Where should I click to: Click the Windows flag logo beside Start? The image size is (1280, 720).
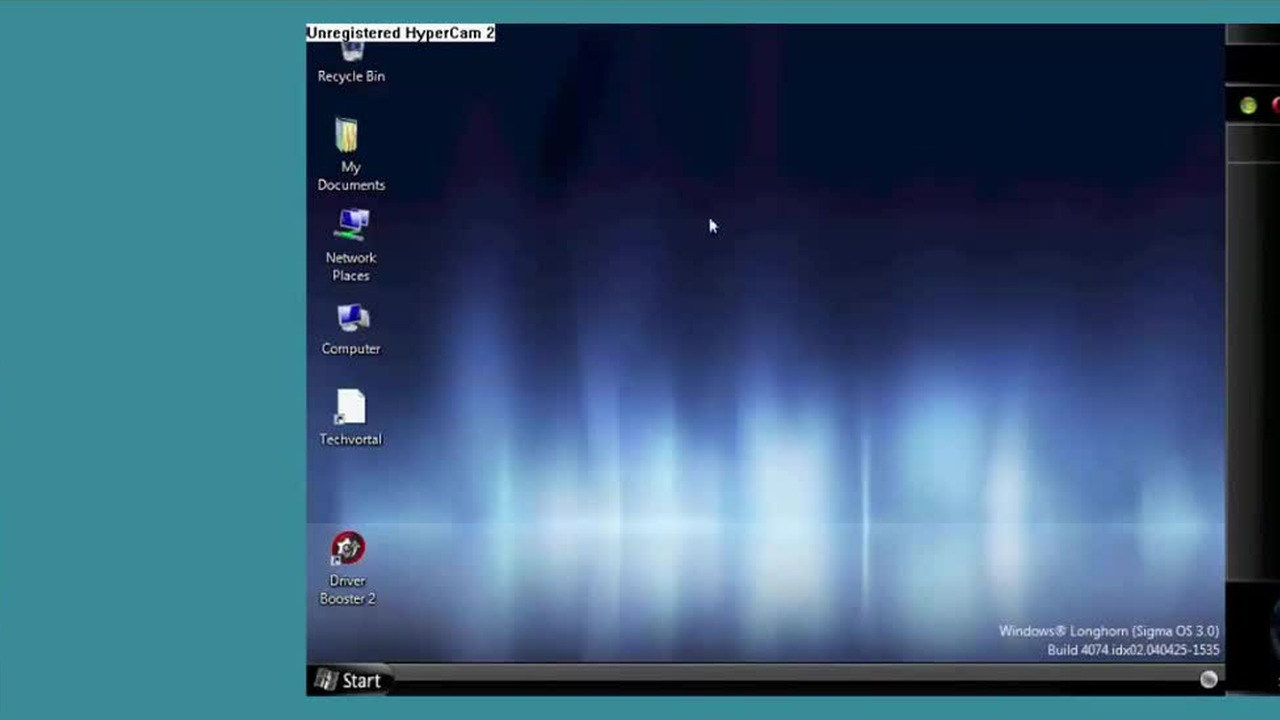tap(325, 680)
